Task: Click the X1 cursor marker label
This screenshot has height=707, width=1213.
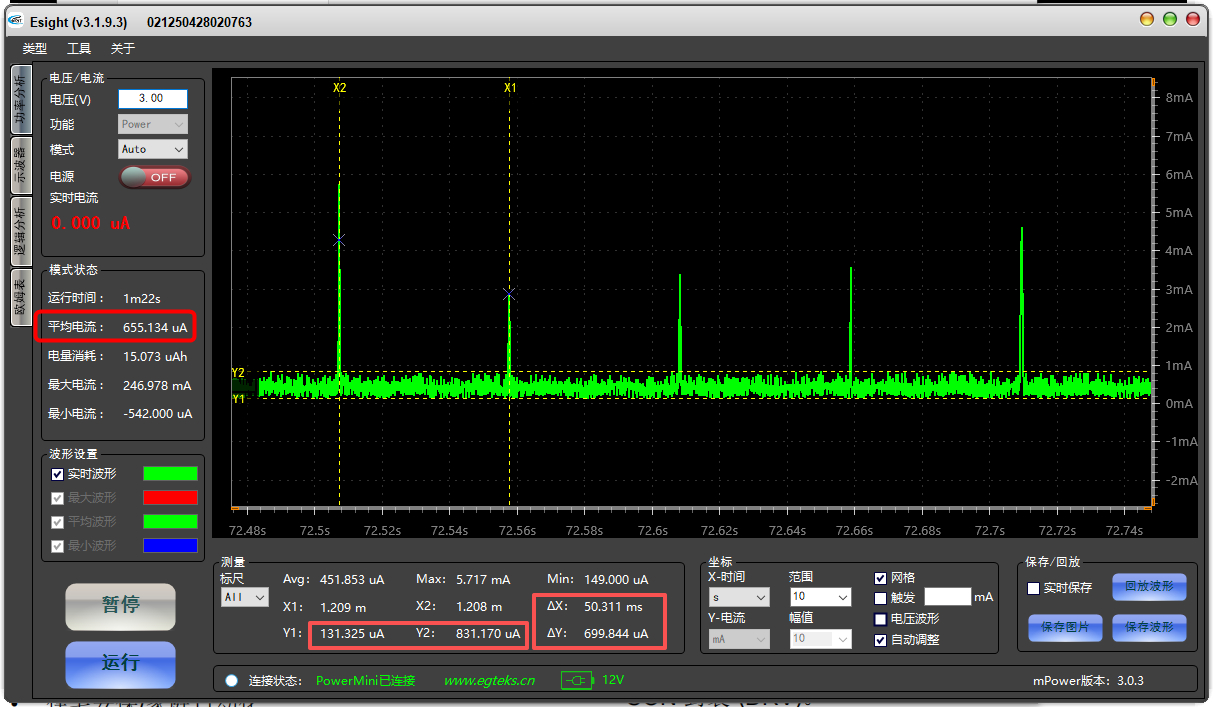Action: click(x=510, y=88)
